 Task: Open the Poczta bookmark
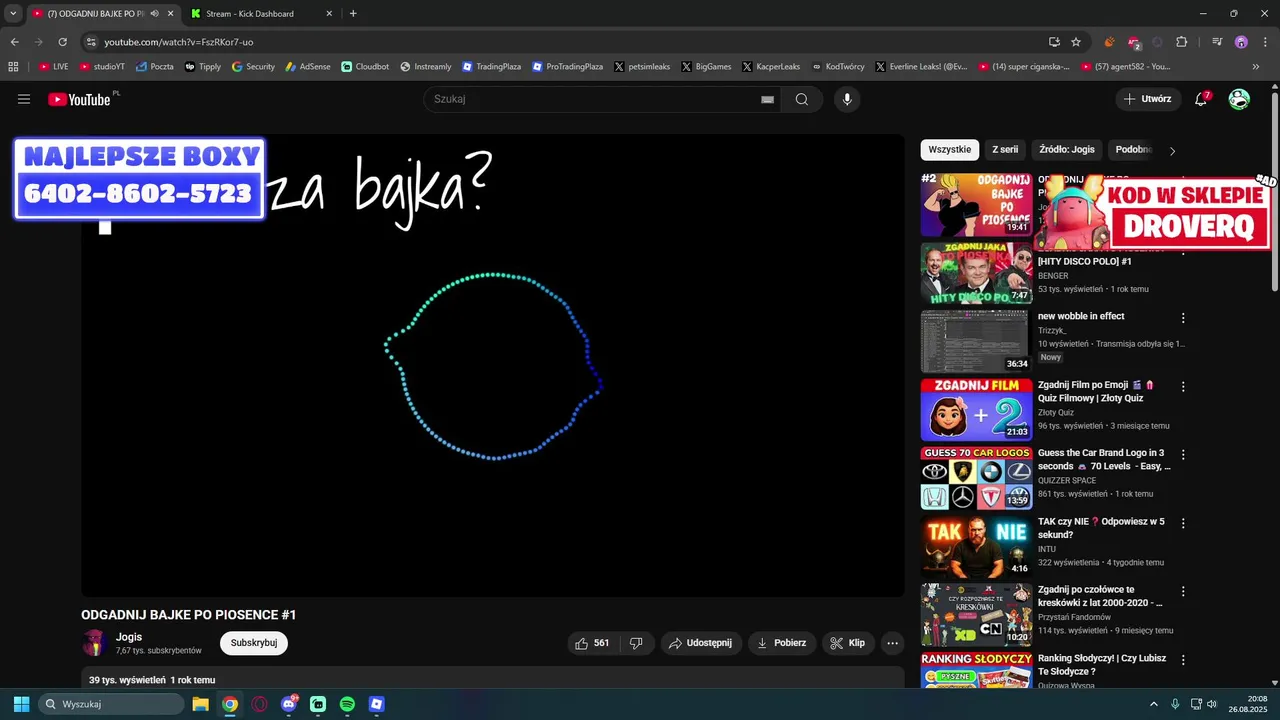[155, 66]
